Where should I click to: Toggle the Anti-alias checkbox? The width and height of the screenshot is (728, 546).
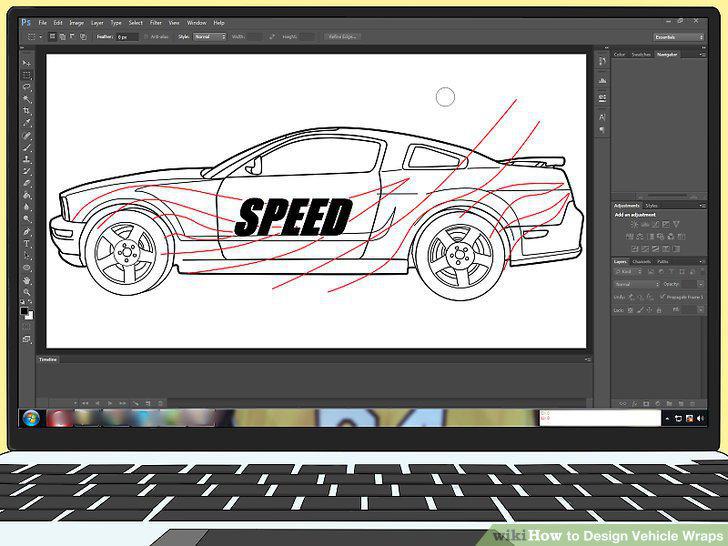(x=146, y=36)
